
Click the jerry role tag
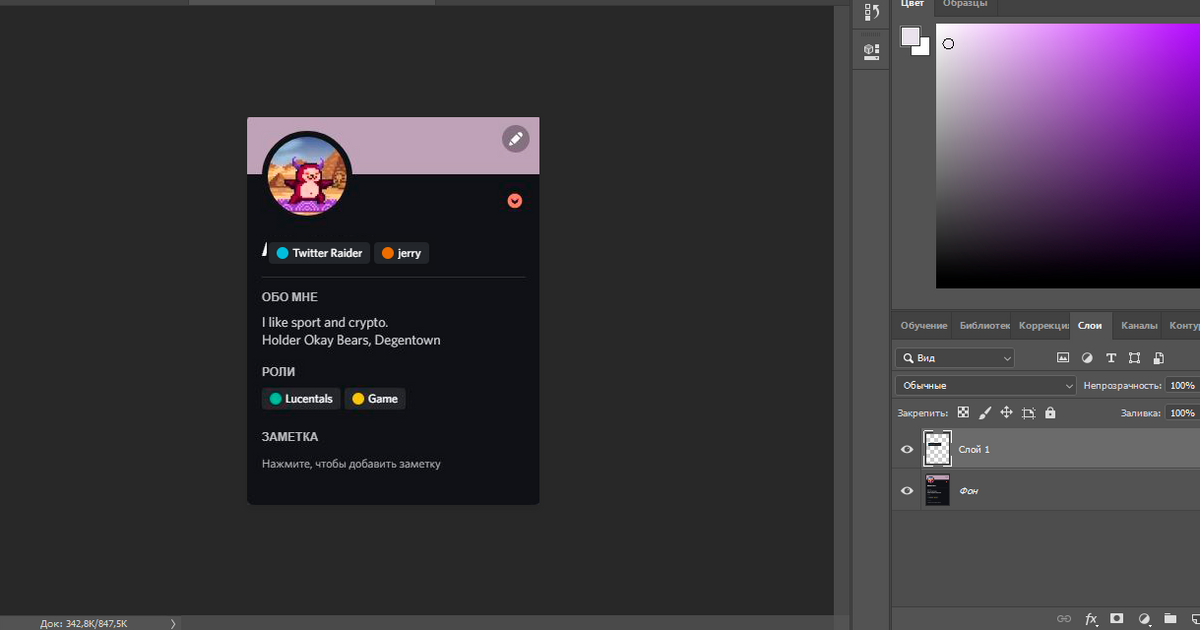401,253
